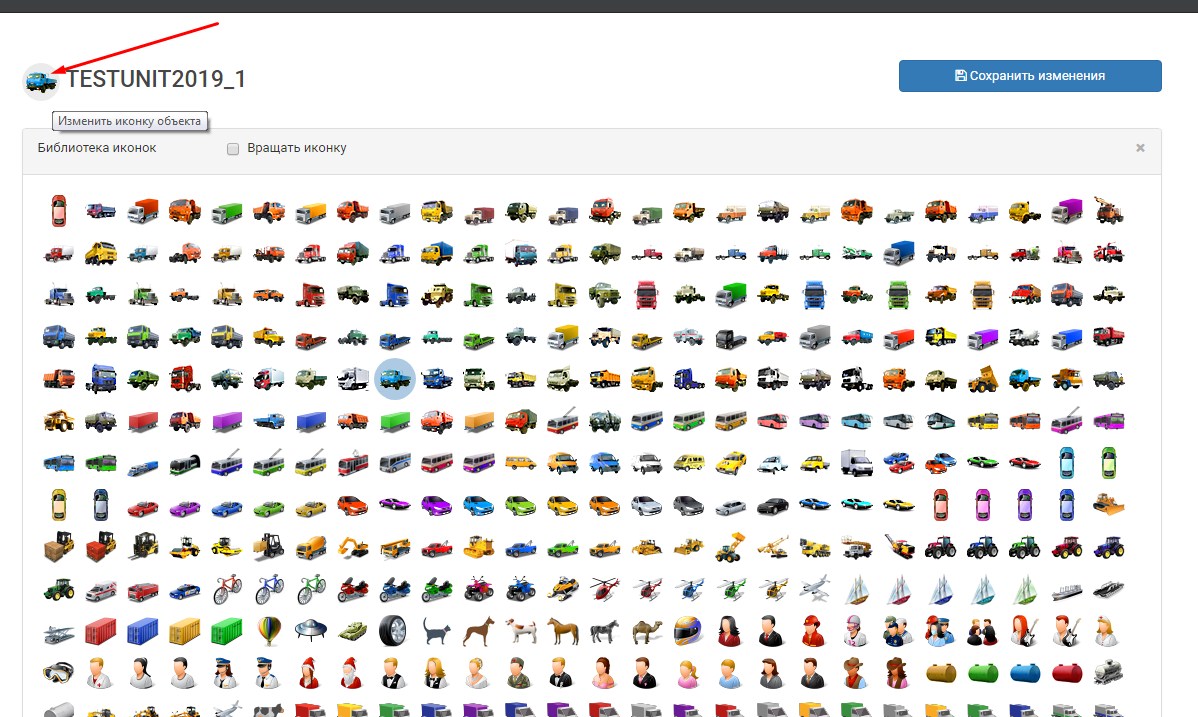The width and height of the screenshot is (1198, 717).
Task: Select the red ATV quad bike icon
Action: 479,588
